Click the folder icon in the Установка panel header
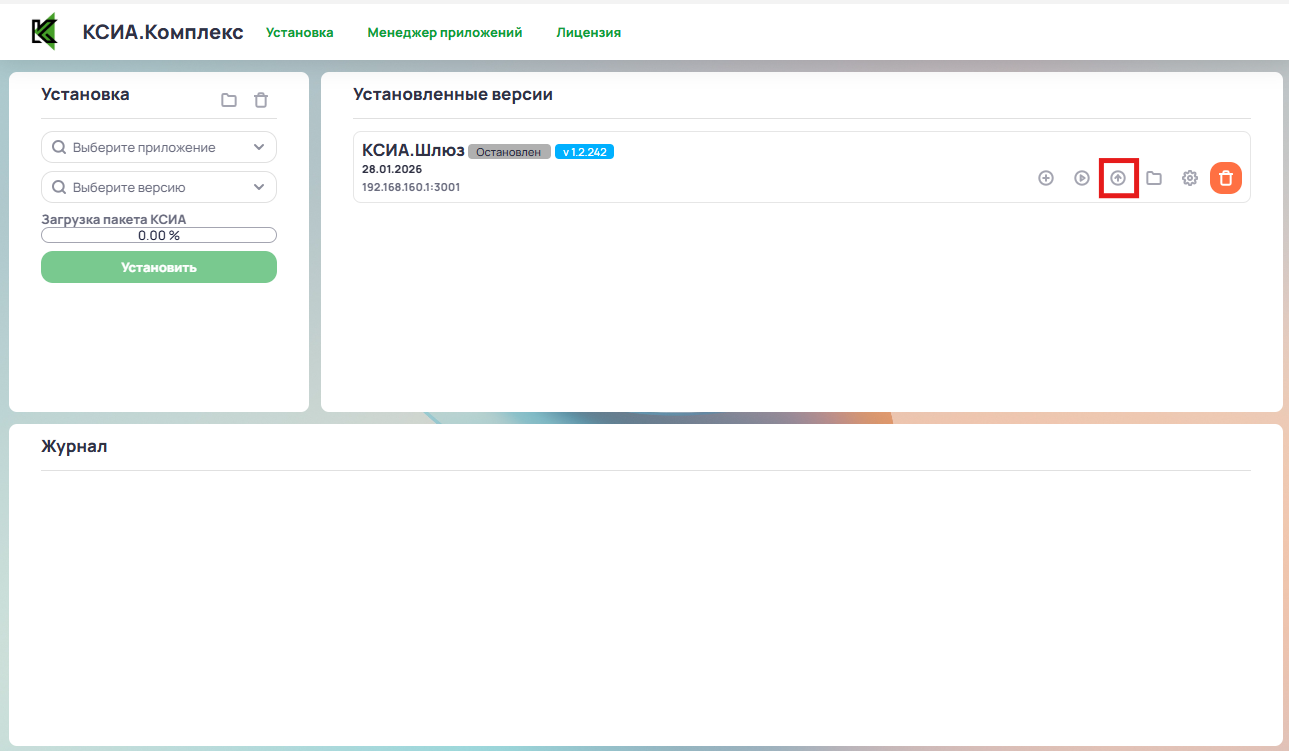 click(x=229, y=100)
